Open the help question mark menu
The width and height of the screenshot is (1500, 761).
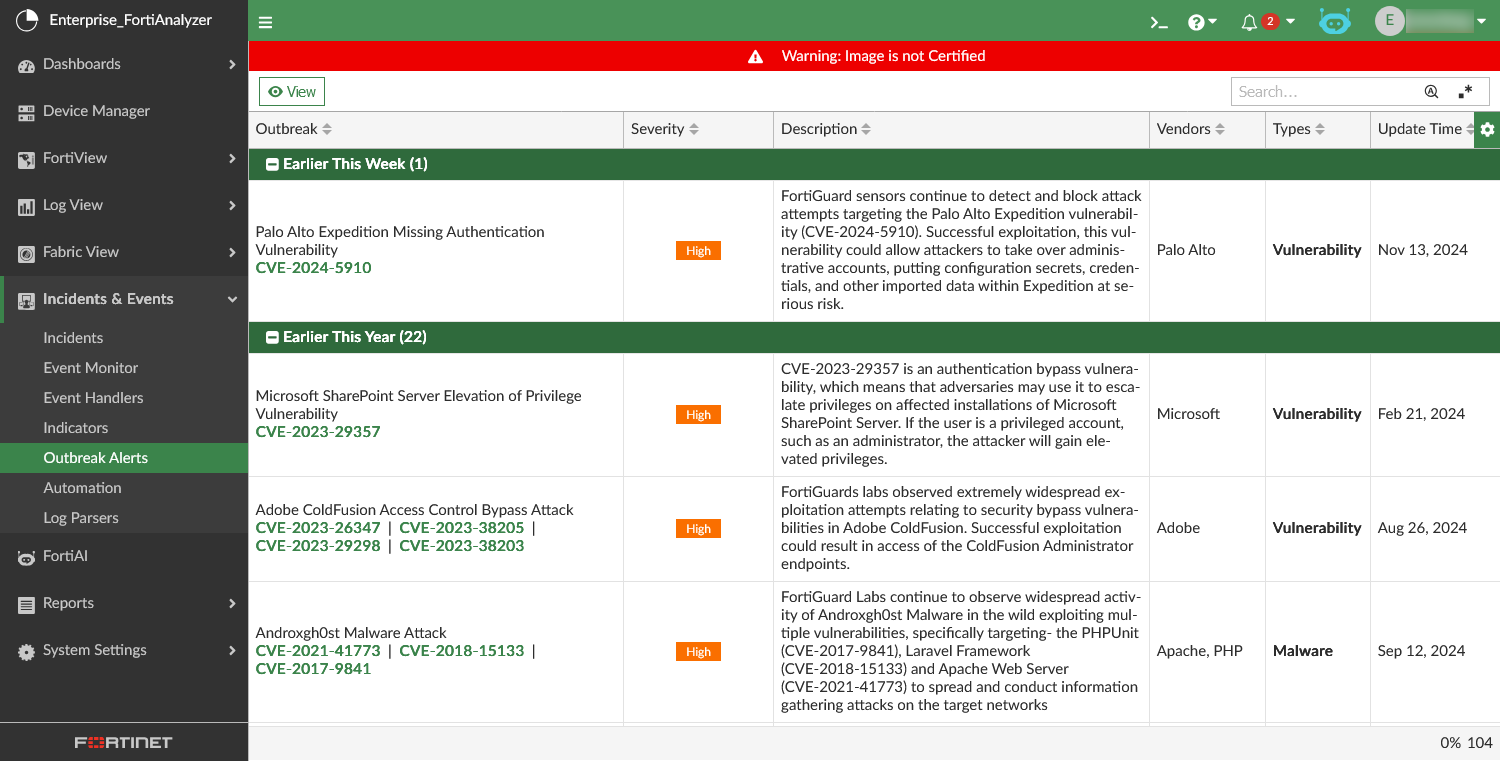[1202, 22]
